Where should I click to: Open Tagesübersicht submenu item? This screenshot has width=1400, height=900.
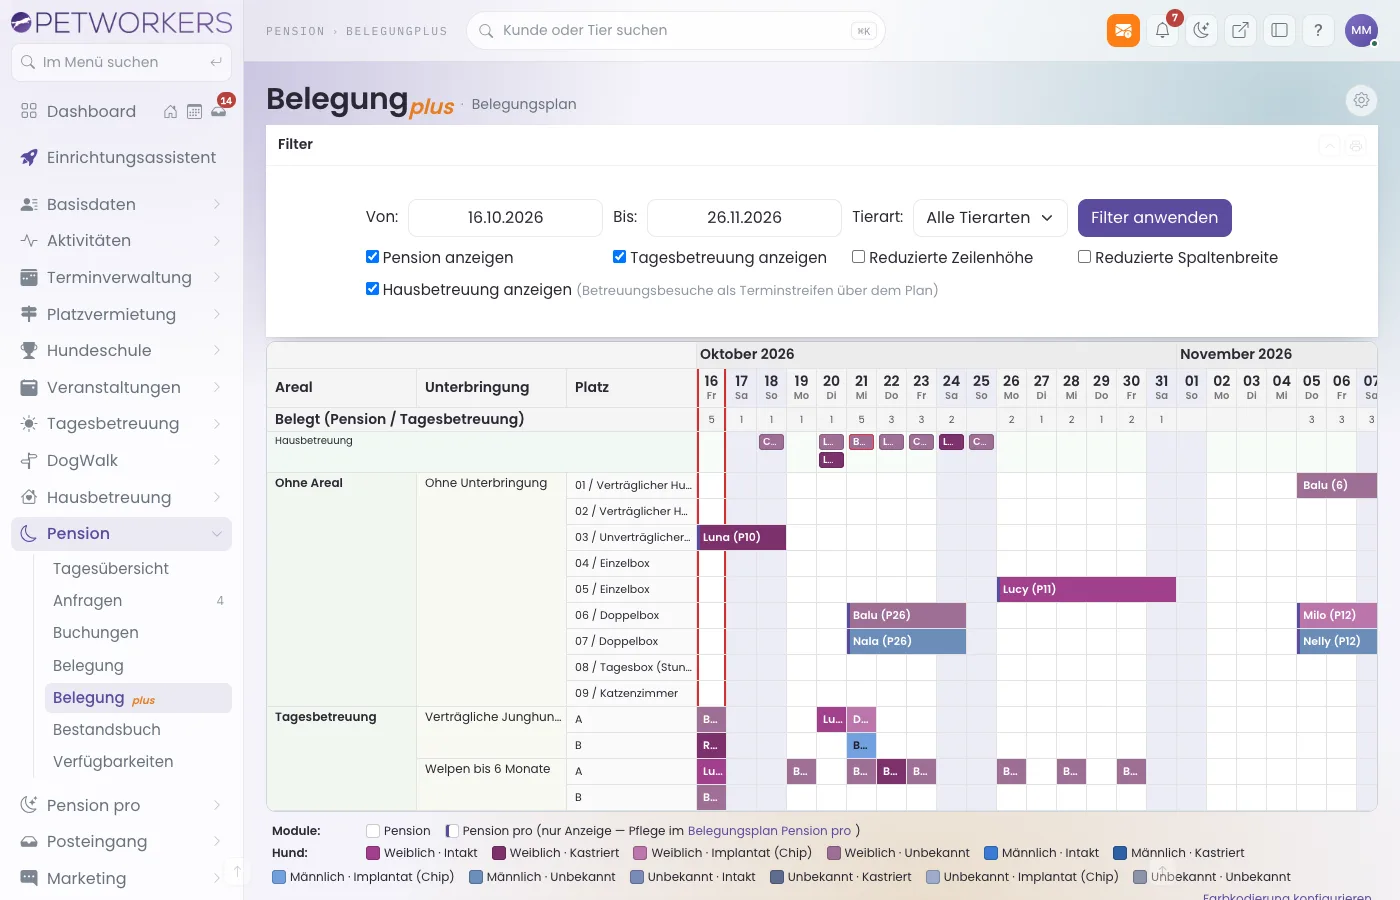click(x=138, y=568)
